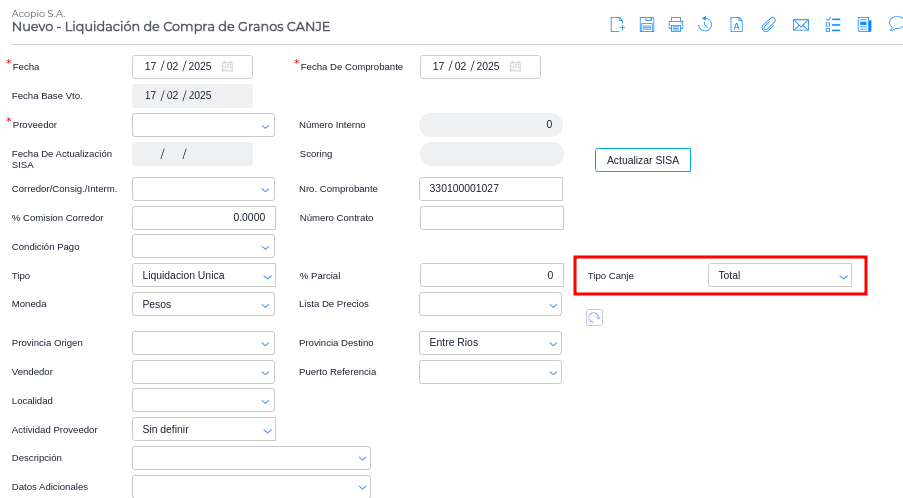Attach a file using the paperclip icon

tap(768, 25)
